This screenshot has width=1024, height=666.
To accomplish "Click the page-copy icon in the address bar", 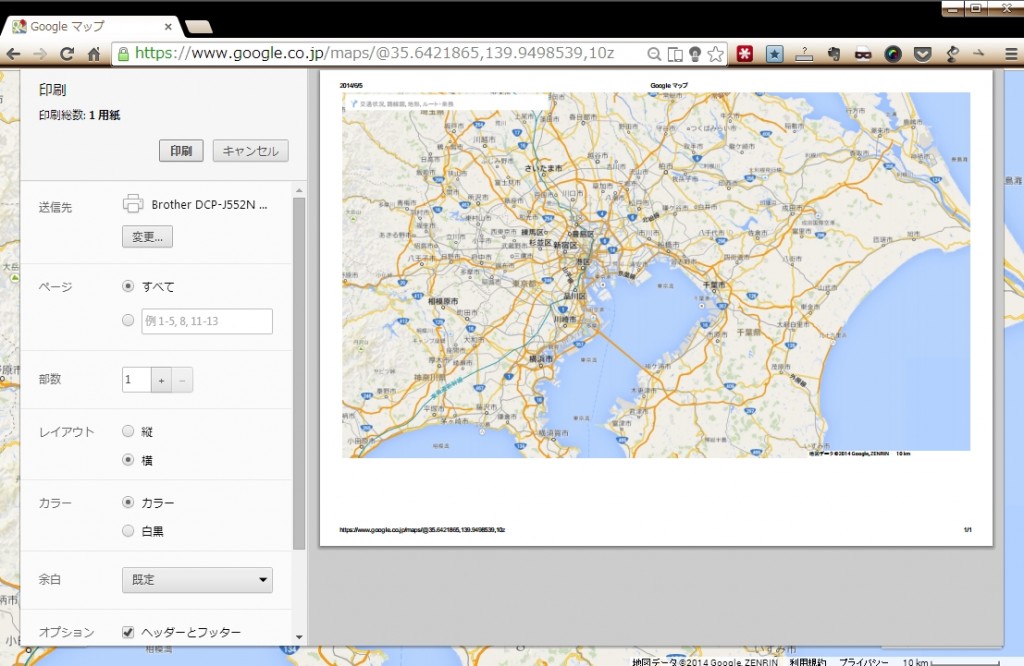I will 675,54.
